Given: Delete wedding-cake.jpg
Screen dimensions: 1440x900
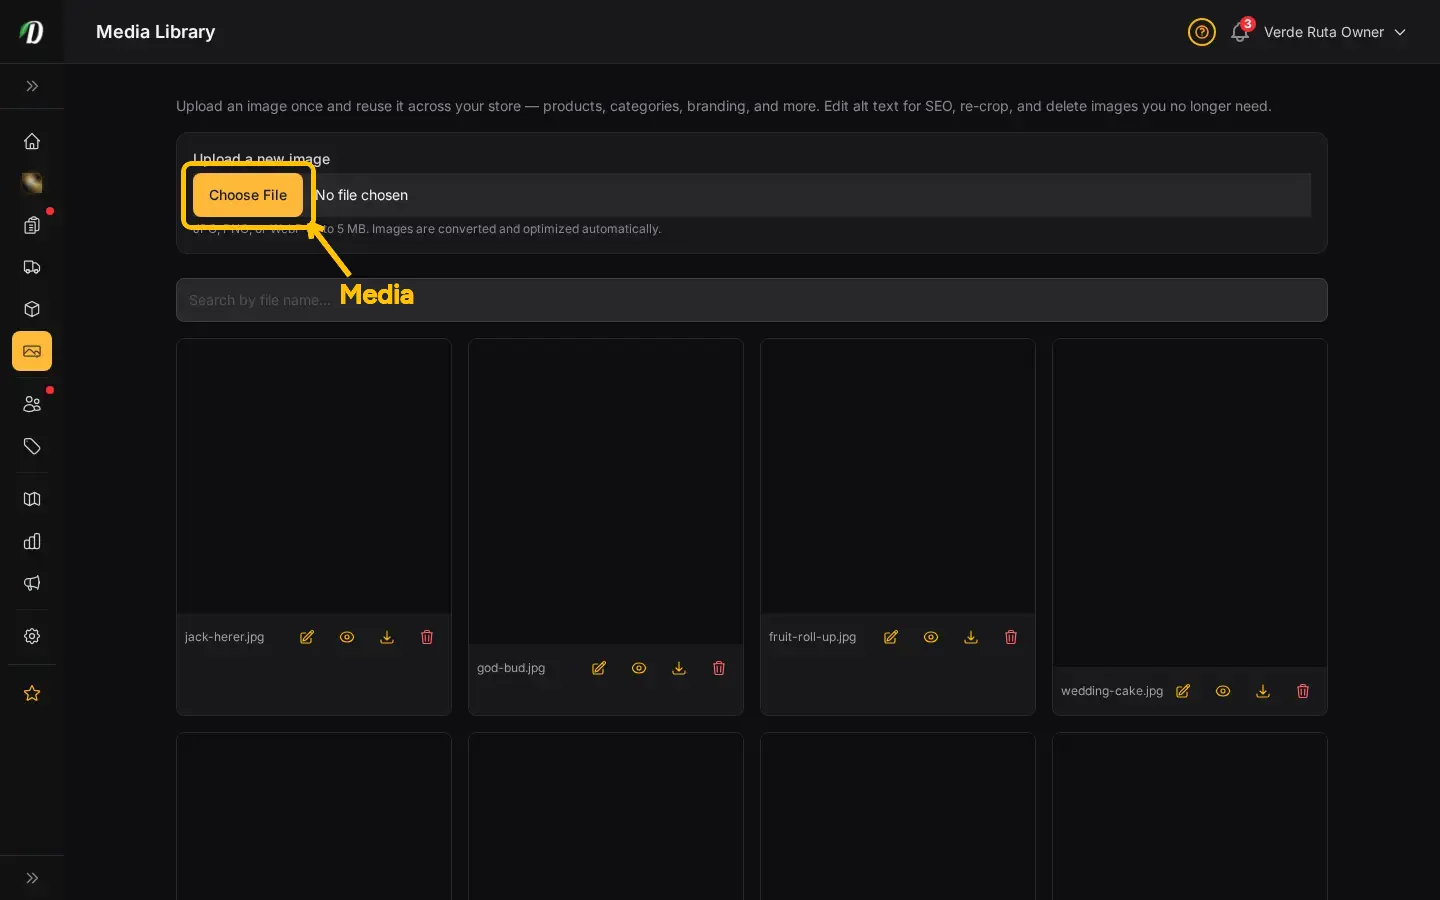Looking at the screenshot, I should (1303, 691).
